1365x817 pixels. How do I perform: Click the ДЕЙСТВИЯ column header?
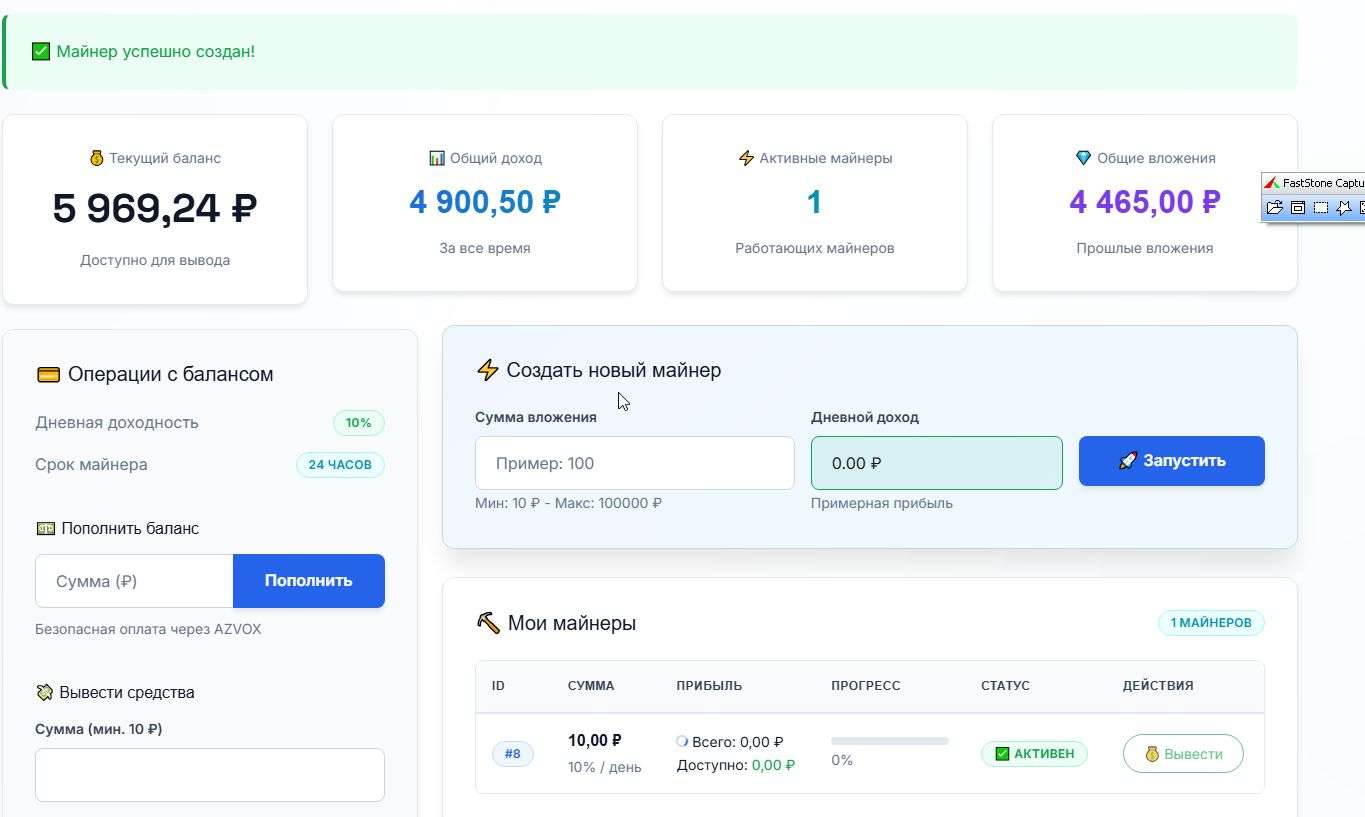click(1158, 686)
